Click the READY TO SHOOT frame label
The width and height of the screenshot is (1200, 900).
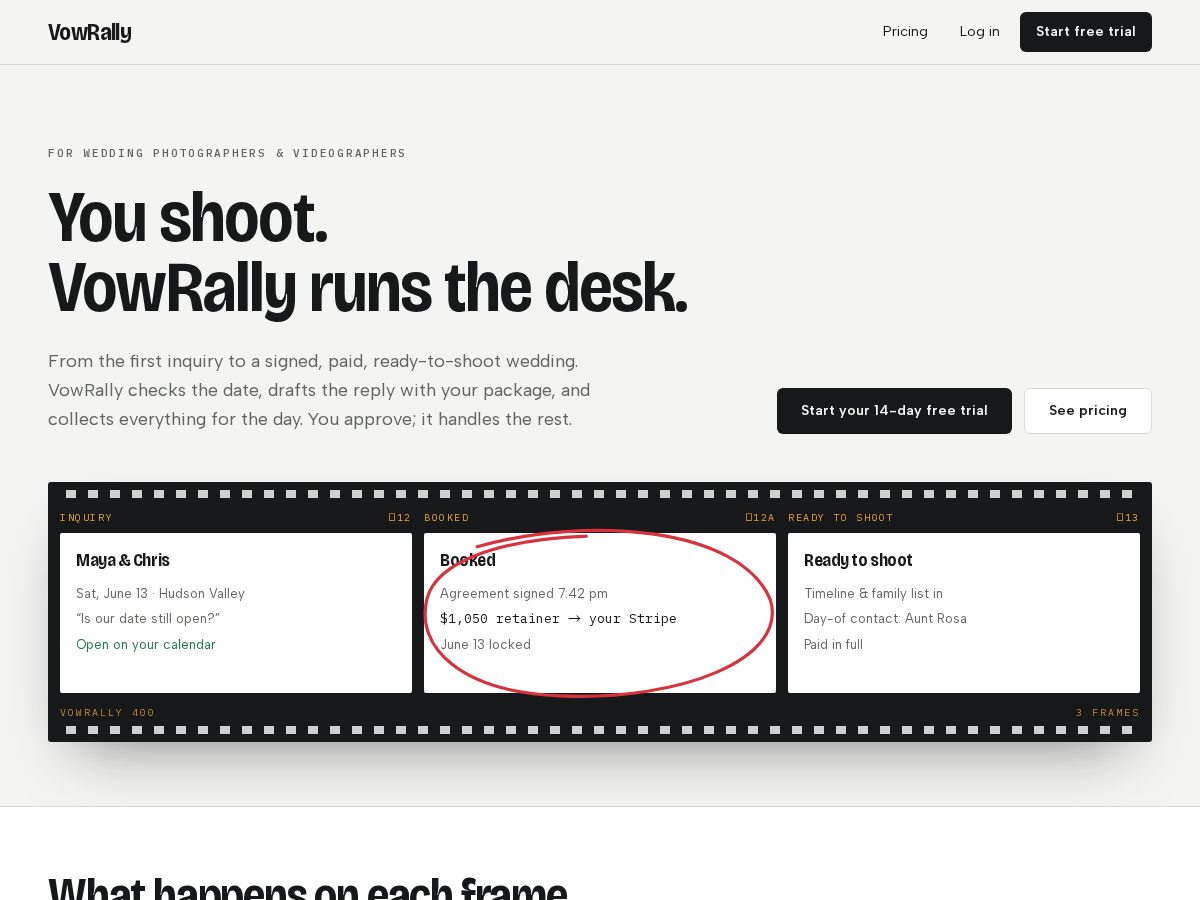[x=841, y=518]
